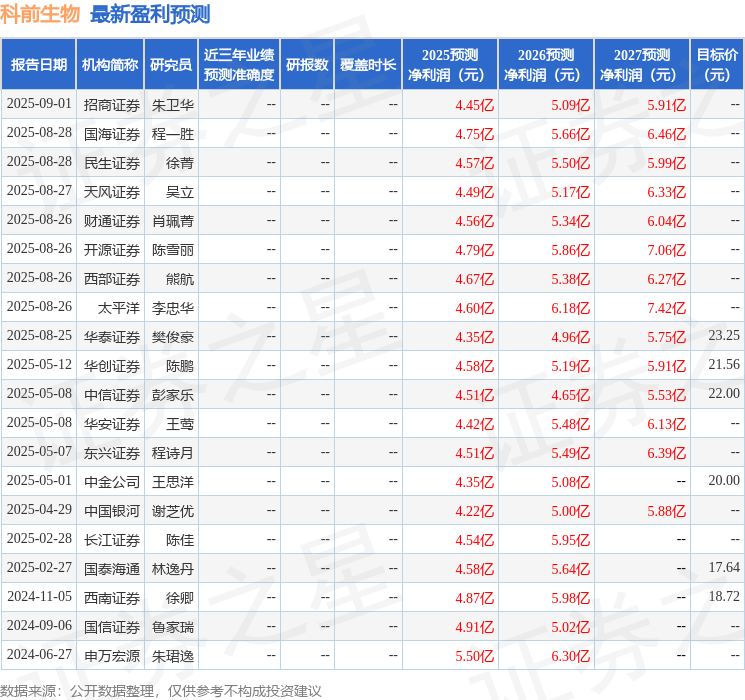
Task: Click the target price 20.00
Action: [x=724, y=480]
